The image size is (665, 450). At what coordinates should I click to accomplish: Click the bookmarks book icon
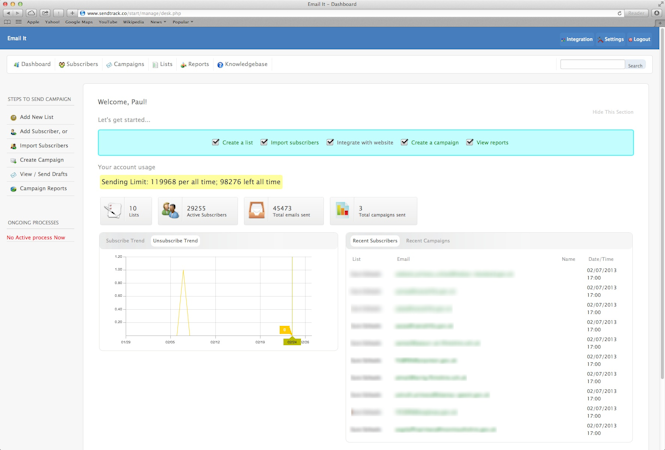[x=8, y=22]
